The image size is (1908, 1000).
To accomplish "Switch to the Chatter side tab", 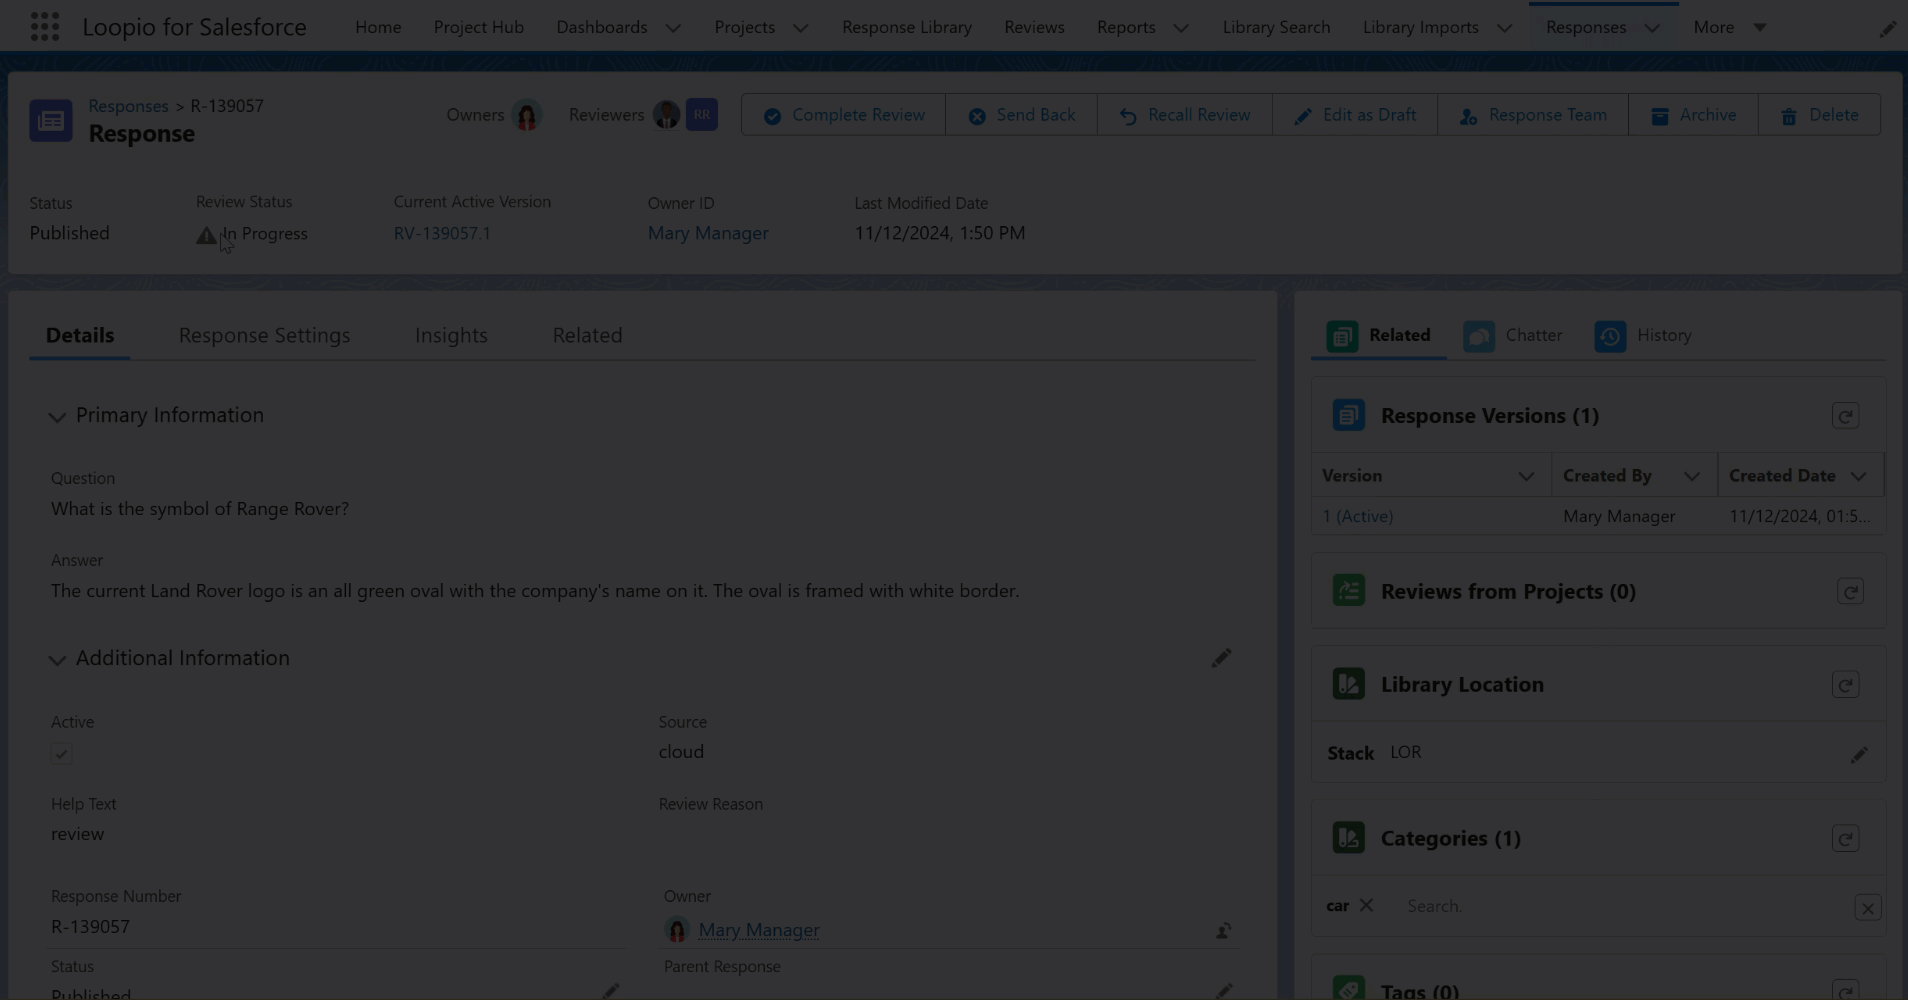I will pos(1513,335).
